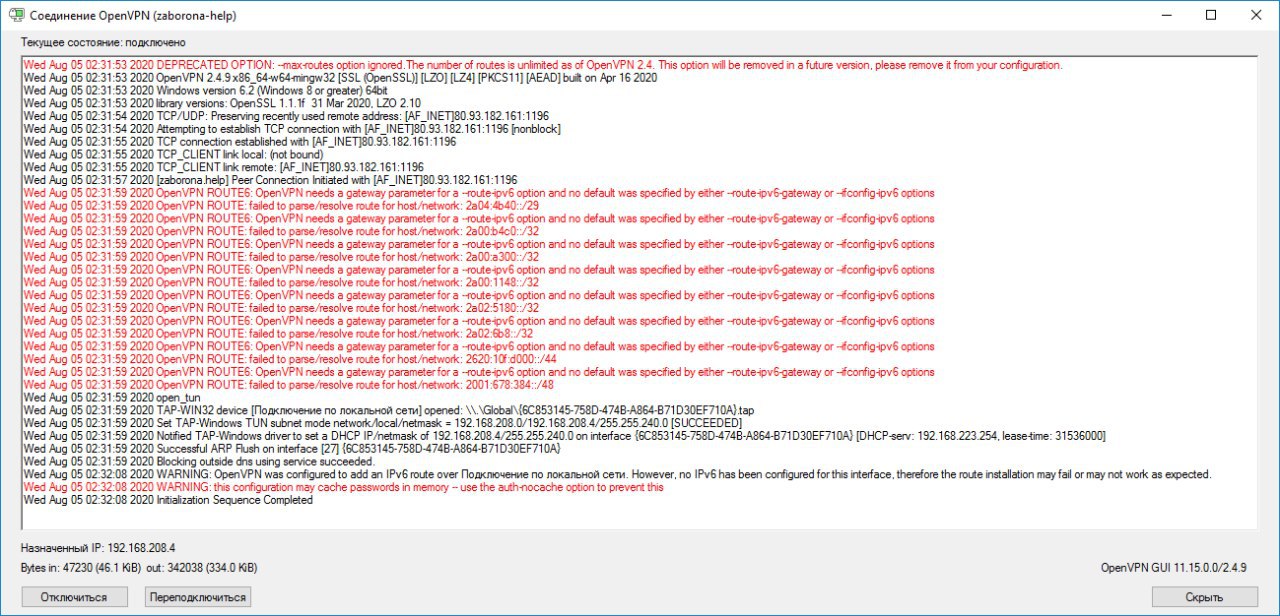Screen dimensions: 1280x616
Task: Click the Назначенный IP: 192.168.208.4 label
Action: click(98, 548)
